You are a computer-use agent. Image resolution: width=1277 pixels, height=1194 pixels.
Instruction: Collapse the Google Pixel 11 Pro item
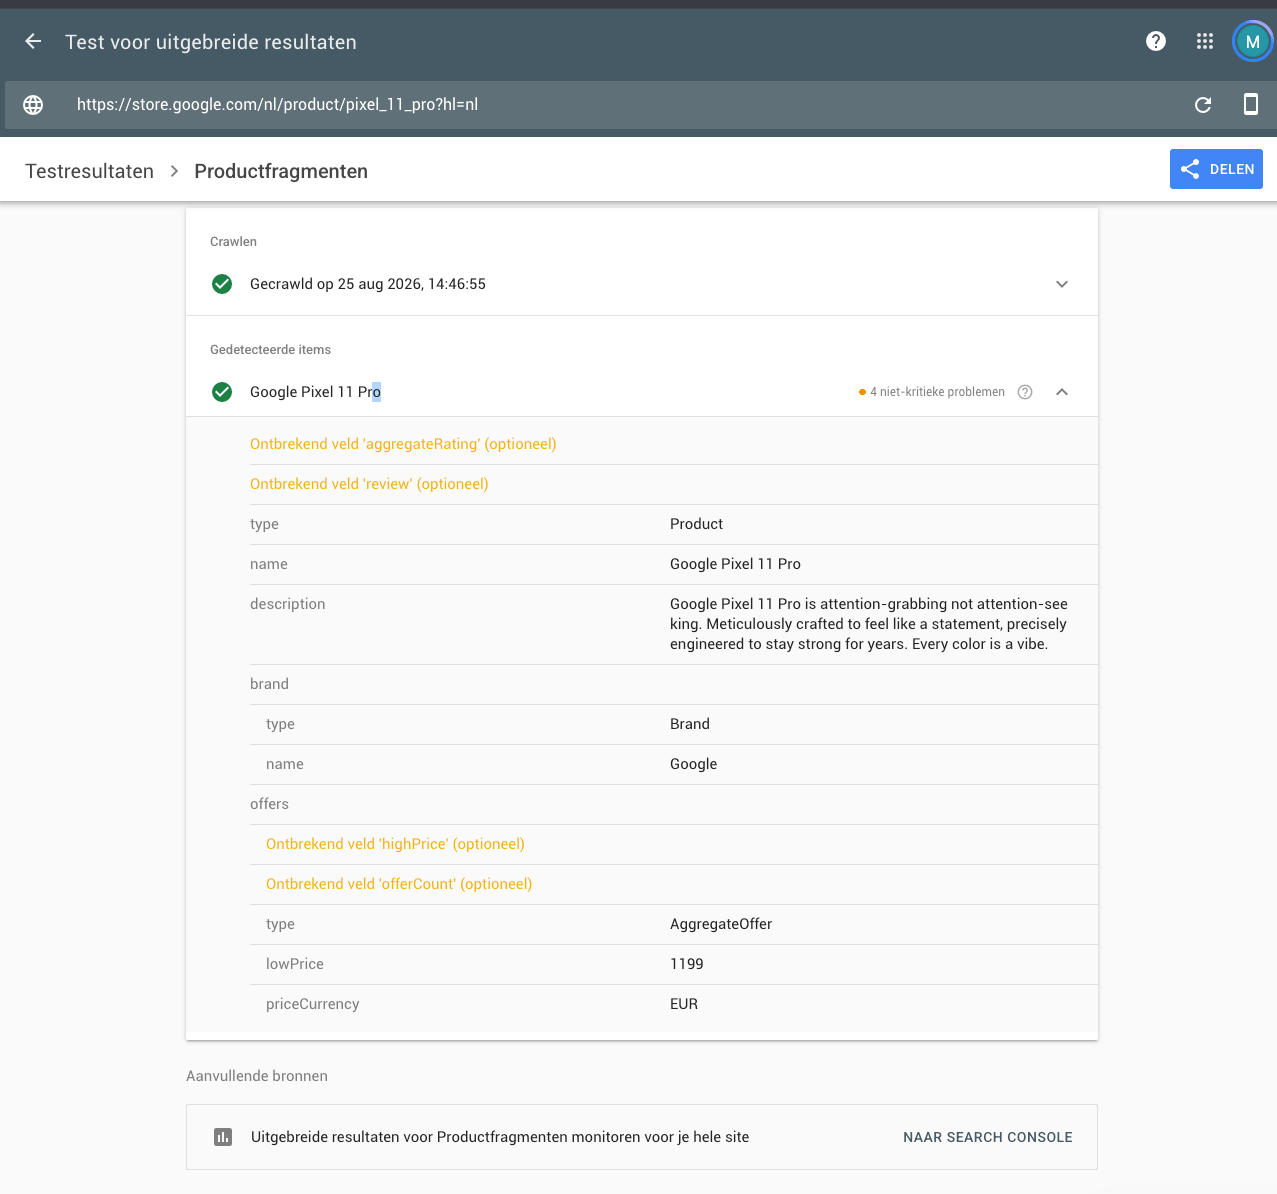(x=1062, y=392)
